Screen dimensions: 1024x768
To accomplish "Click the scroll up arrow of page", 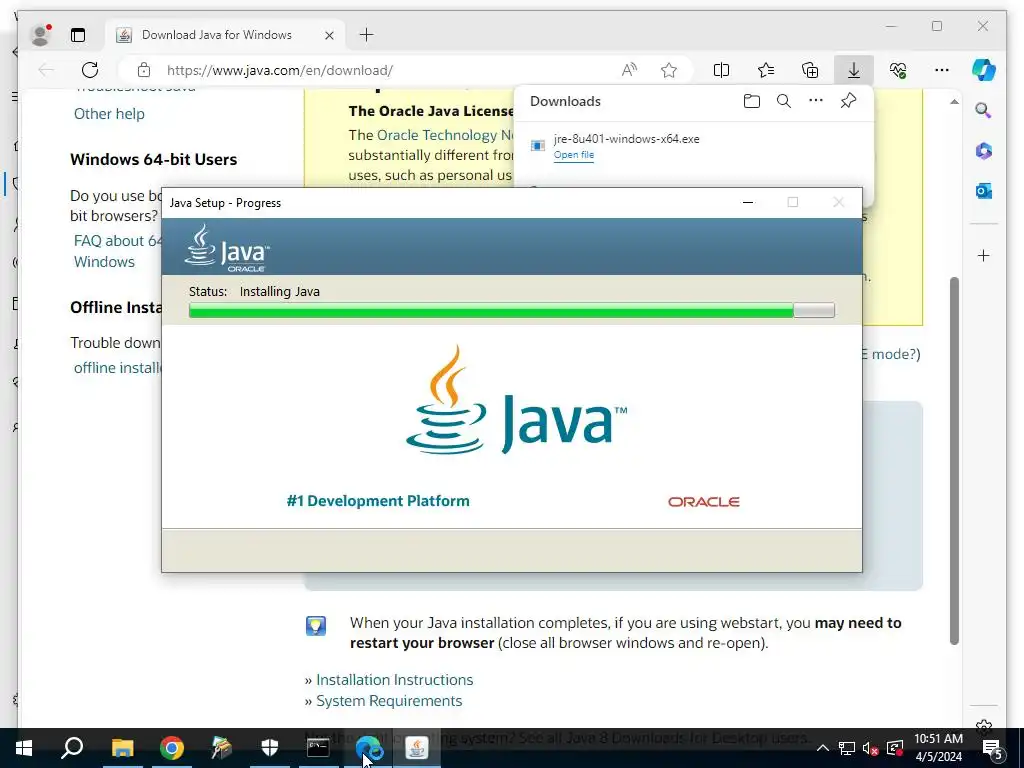I will 954,102.
